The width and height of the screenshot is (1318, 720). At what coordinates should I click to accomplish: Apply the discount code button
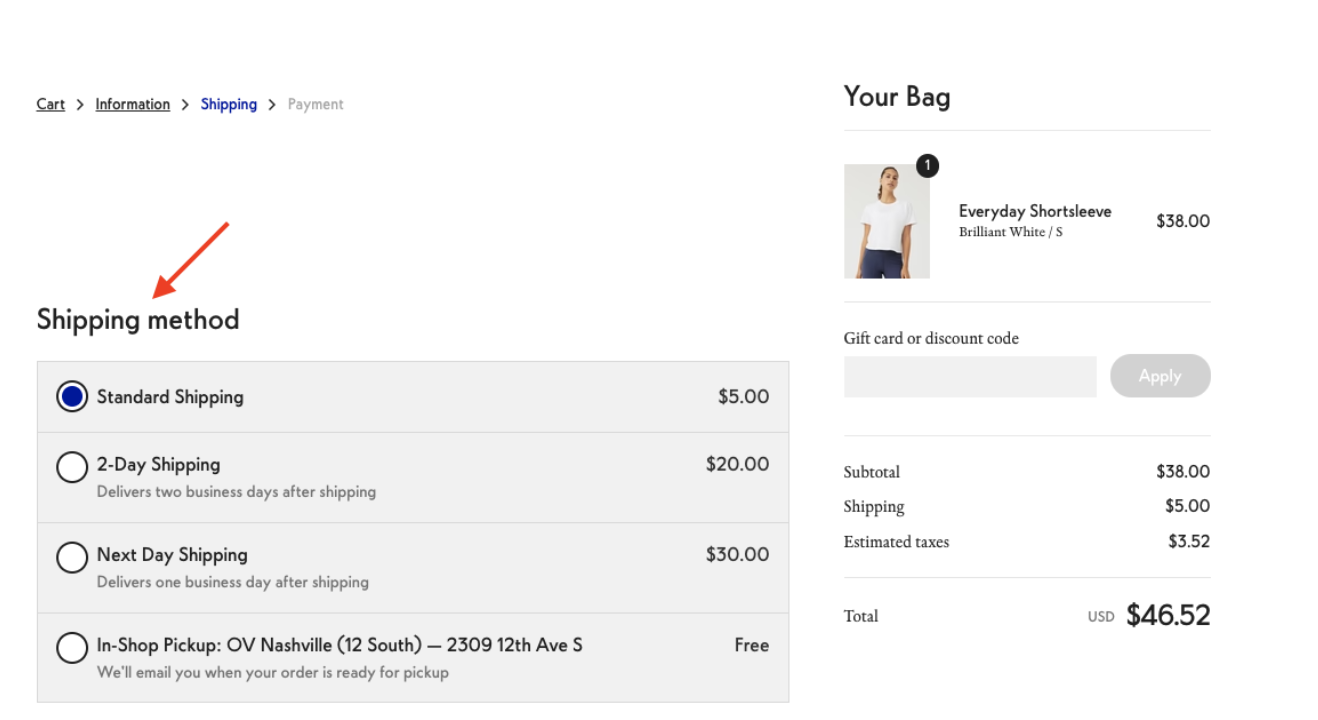click(x=1160, y=376)
